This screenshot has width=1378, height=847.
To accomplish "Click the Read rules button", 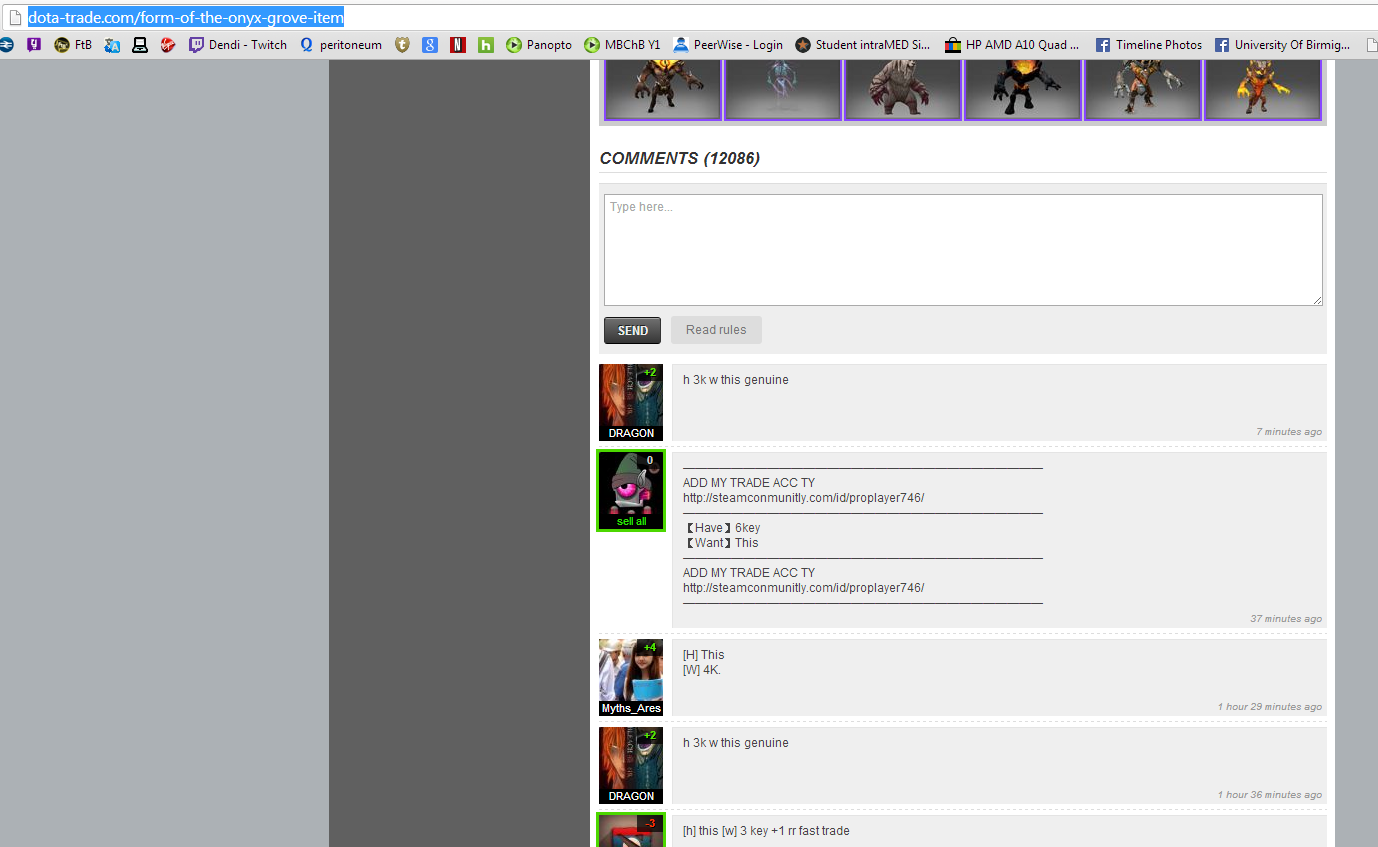I will pyautogui.click(x=716, y=330).
